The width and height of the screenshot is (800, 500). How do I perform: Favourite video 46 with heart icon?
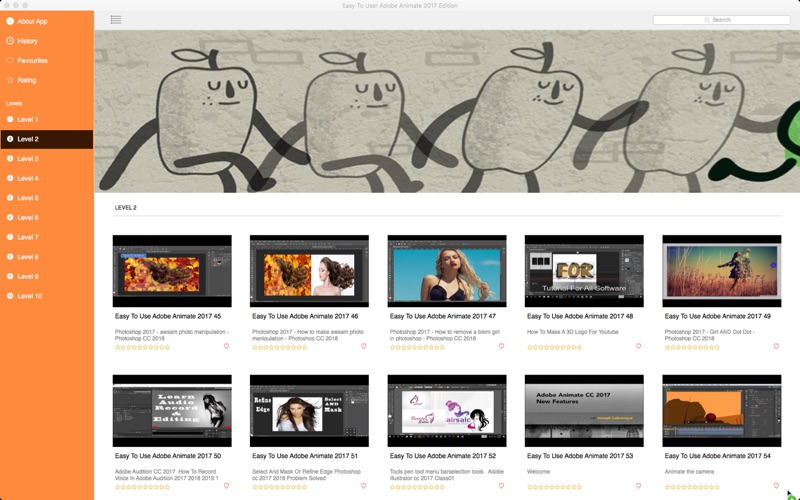[364, 346]
